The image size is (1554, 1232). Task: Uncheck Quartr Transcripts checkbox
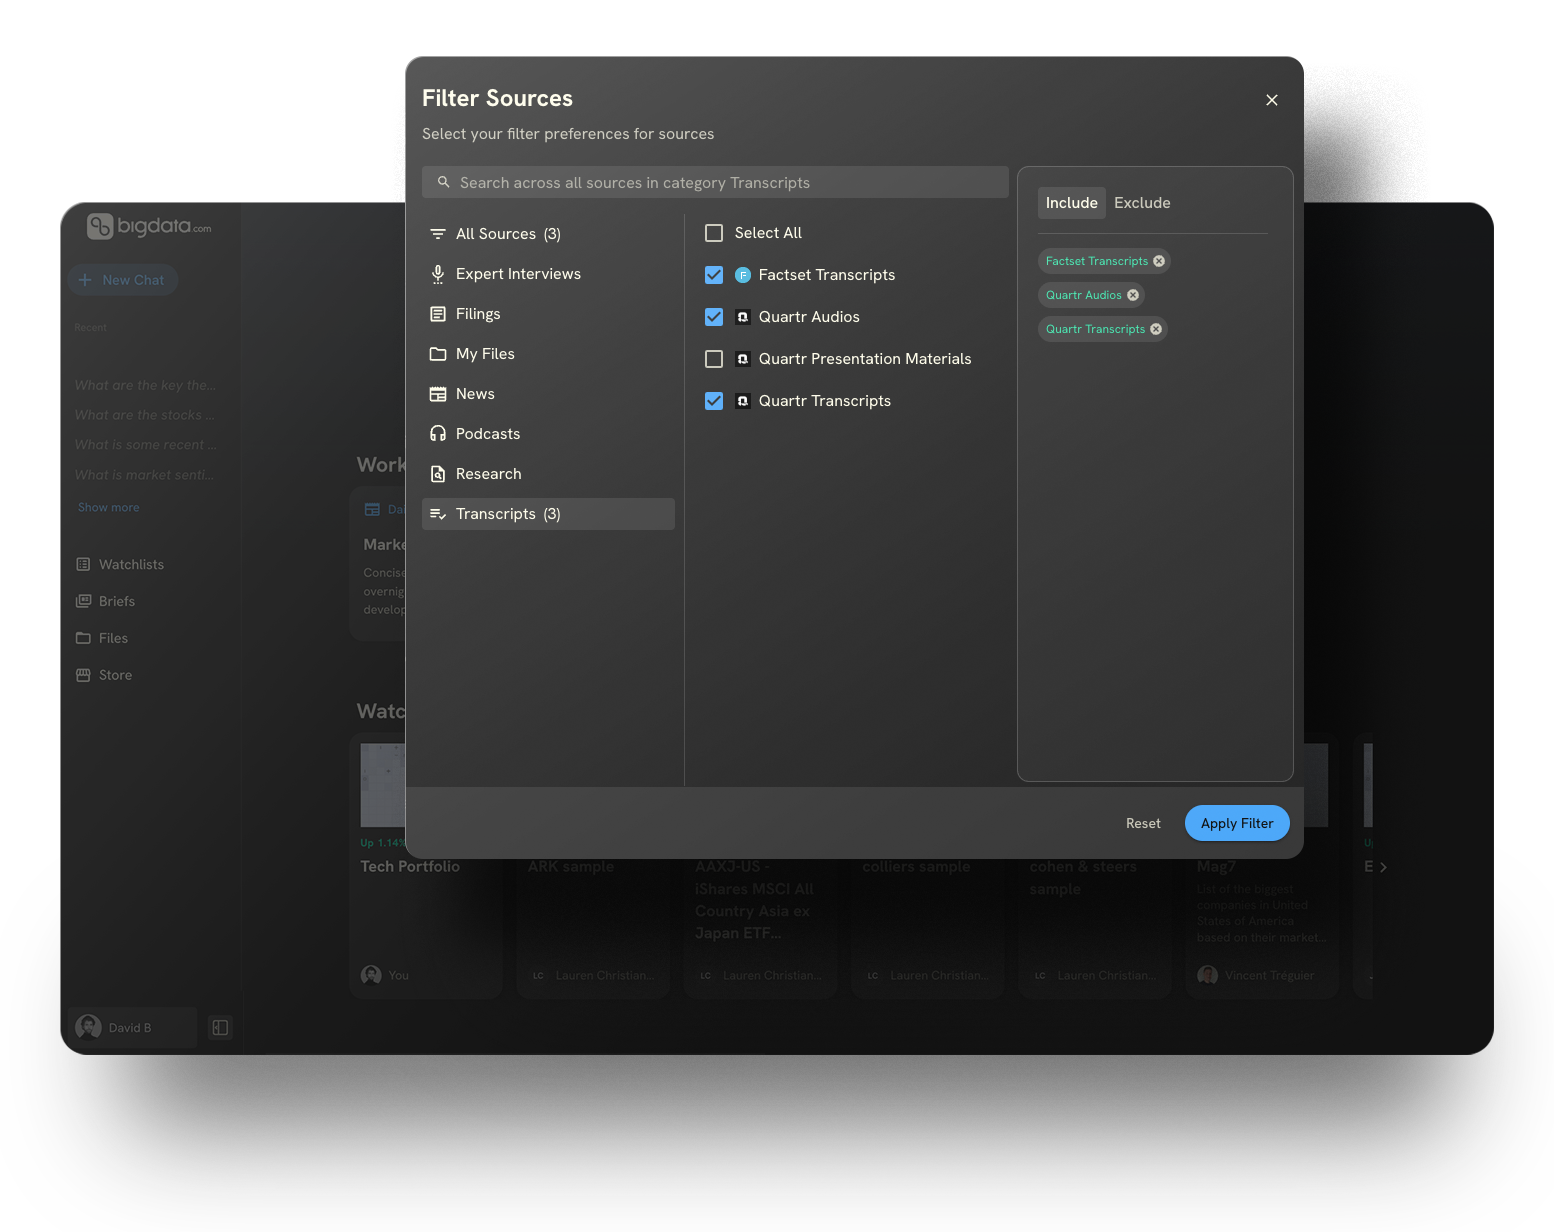pyautogui.click(x=714, y=401)
